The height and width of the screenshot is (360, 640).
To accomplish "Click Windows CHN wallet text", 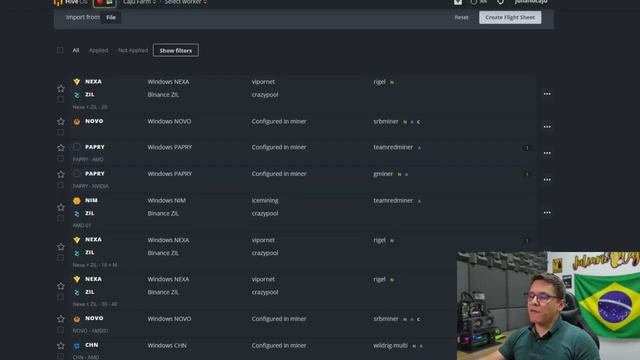I will [x=167, y=345].
